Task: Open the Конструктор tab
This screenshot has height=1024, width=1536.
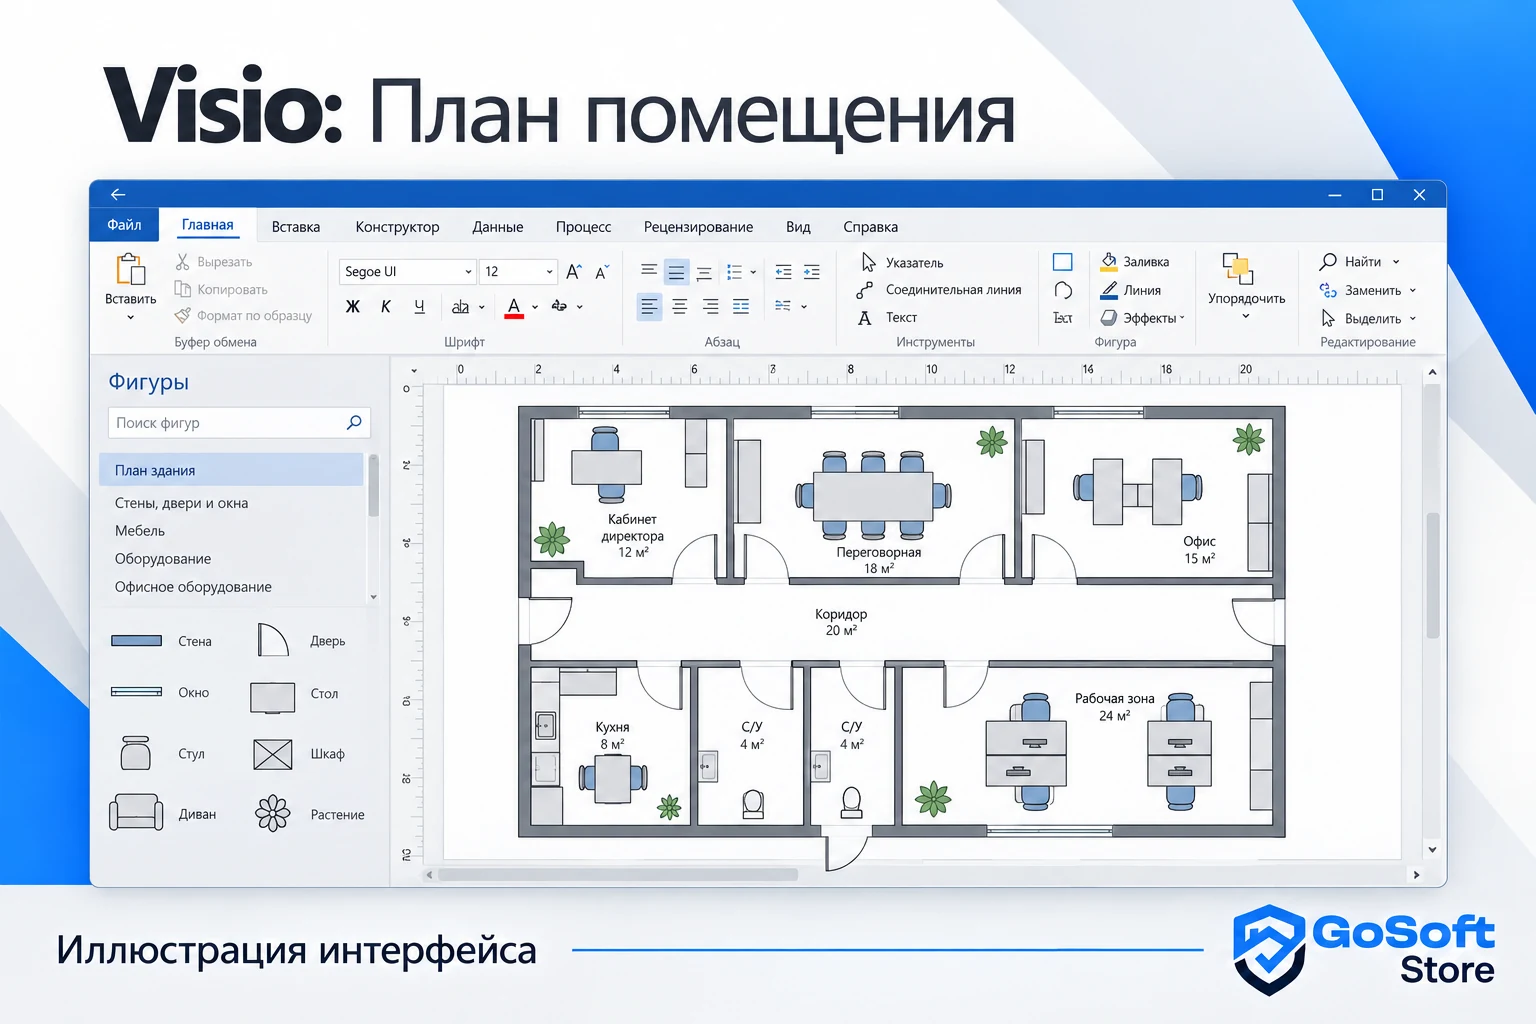Action: coord(397,227)
